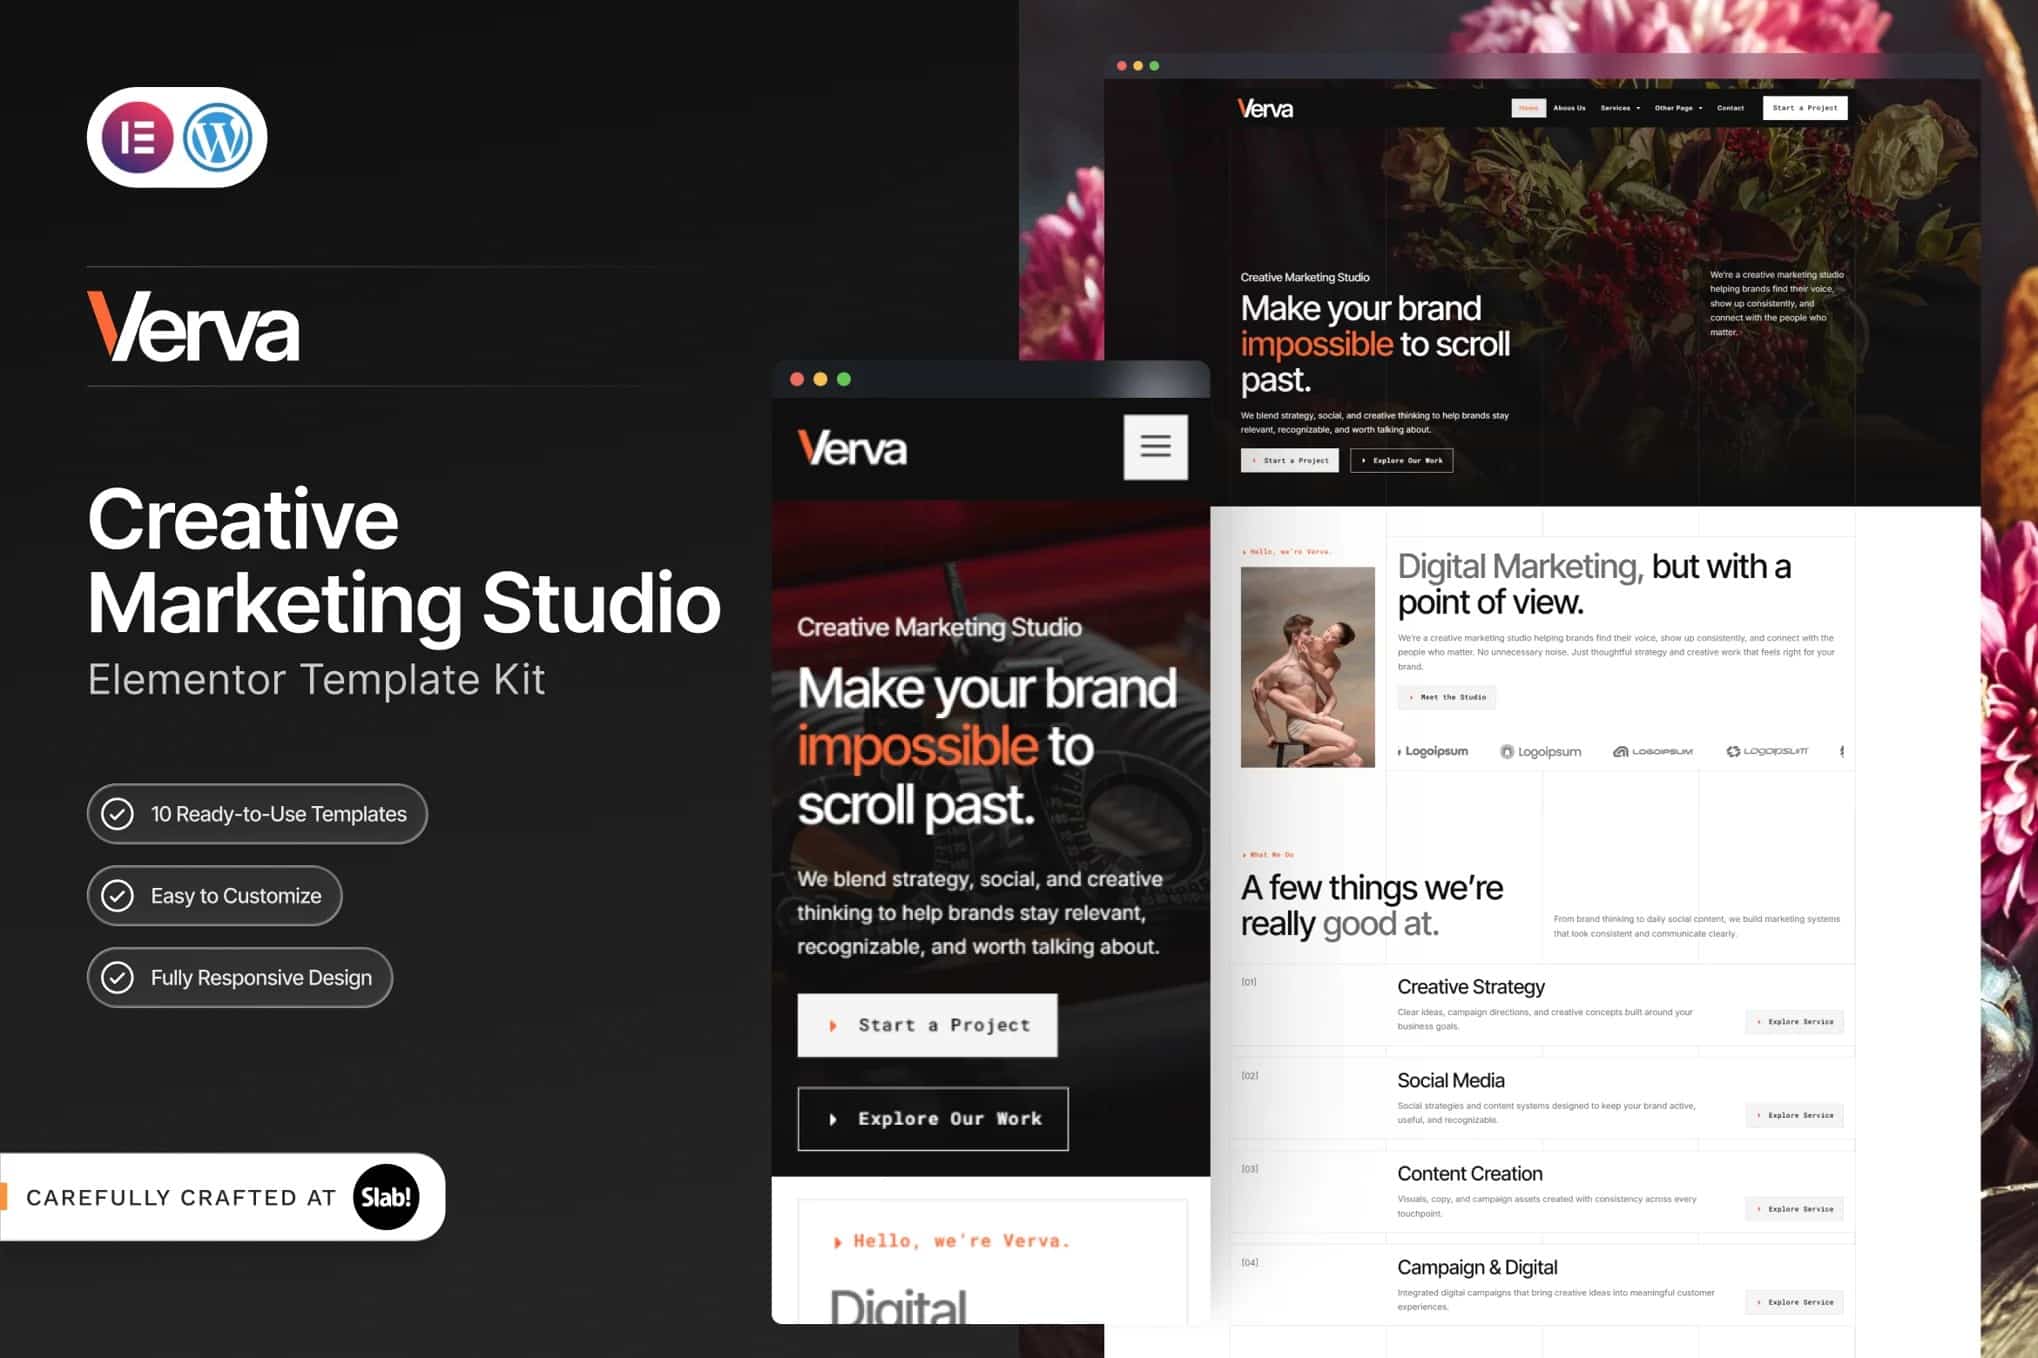Click the Slab! round black logo

coord(386,1197)
